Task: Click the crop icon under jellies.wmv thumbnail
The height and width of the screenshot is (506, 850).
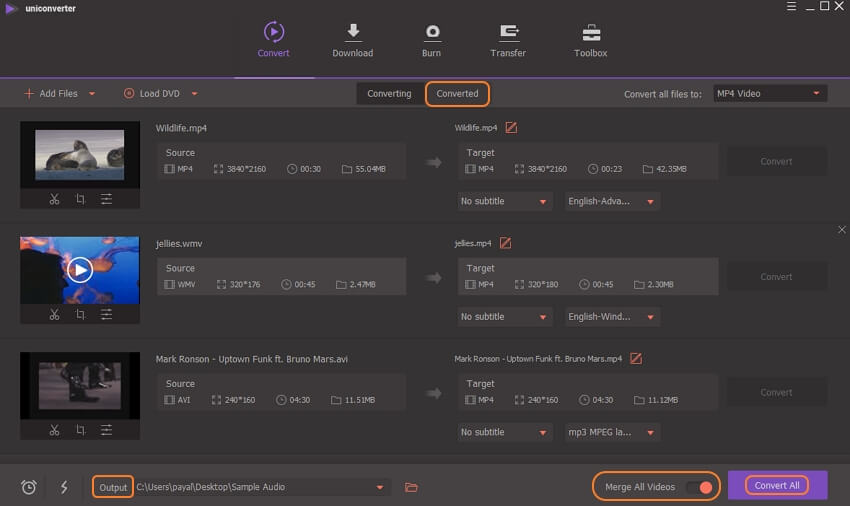Action: 80,314
